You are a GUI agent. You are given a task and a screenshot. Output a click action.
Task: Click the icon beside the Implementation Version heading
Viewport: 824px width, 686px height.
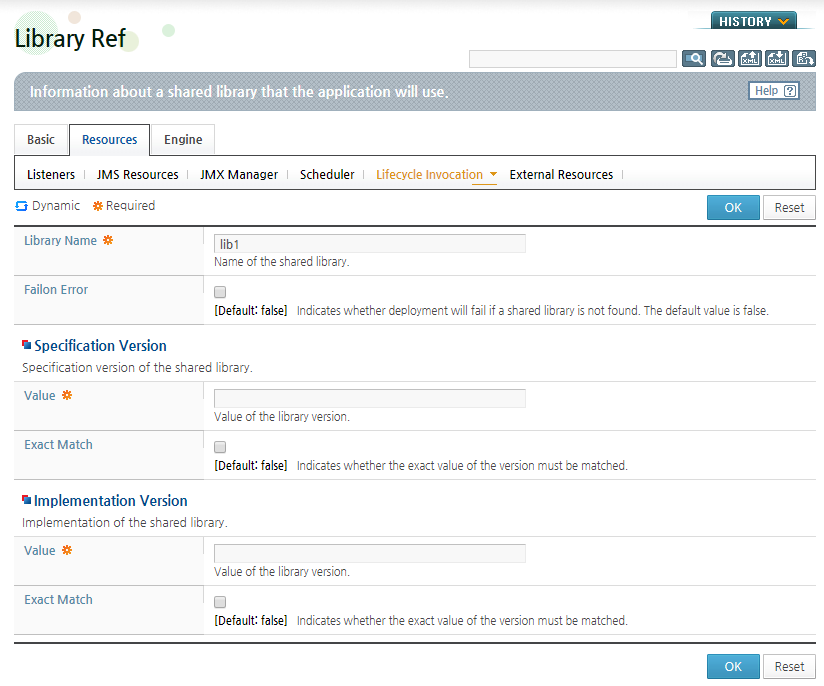pos(26,500)
